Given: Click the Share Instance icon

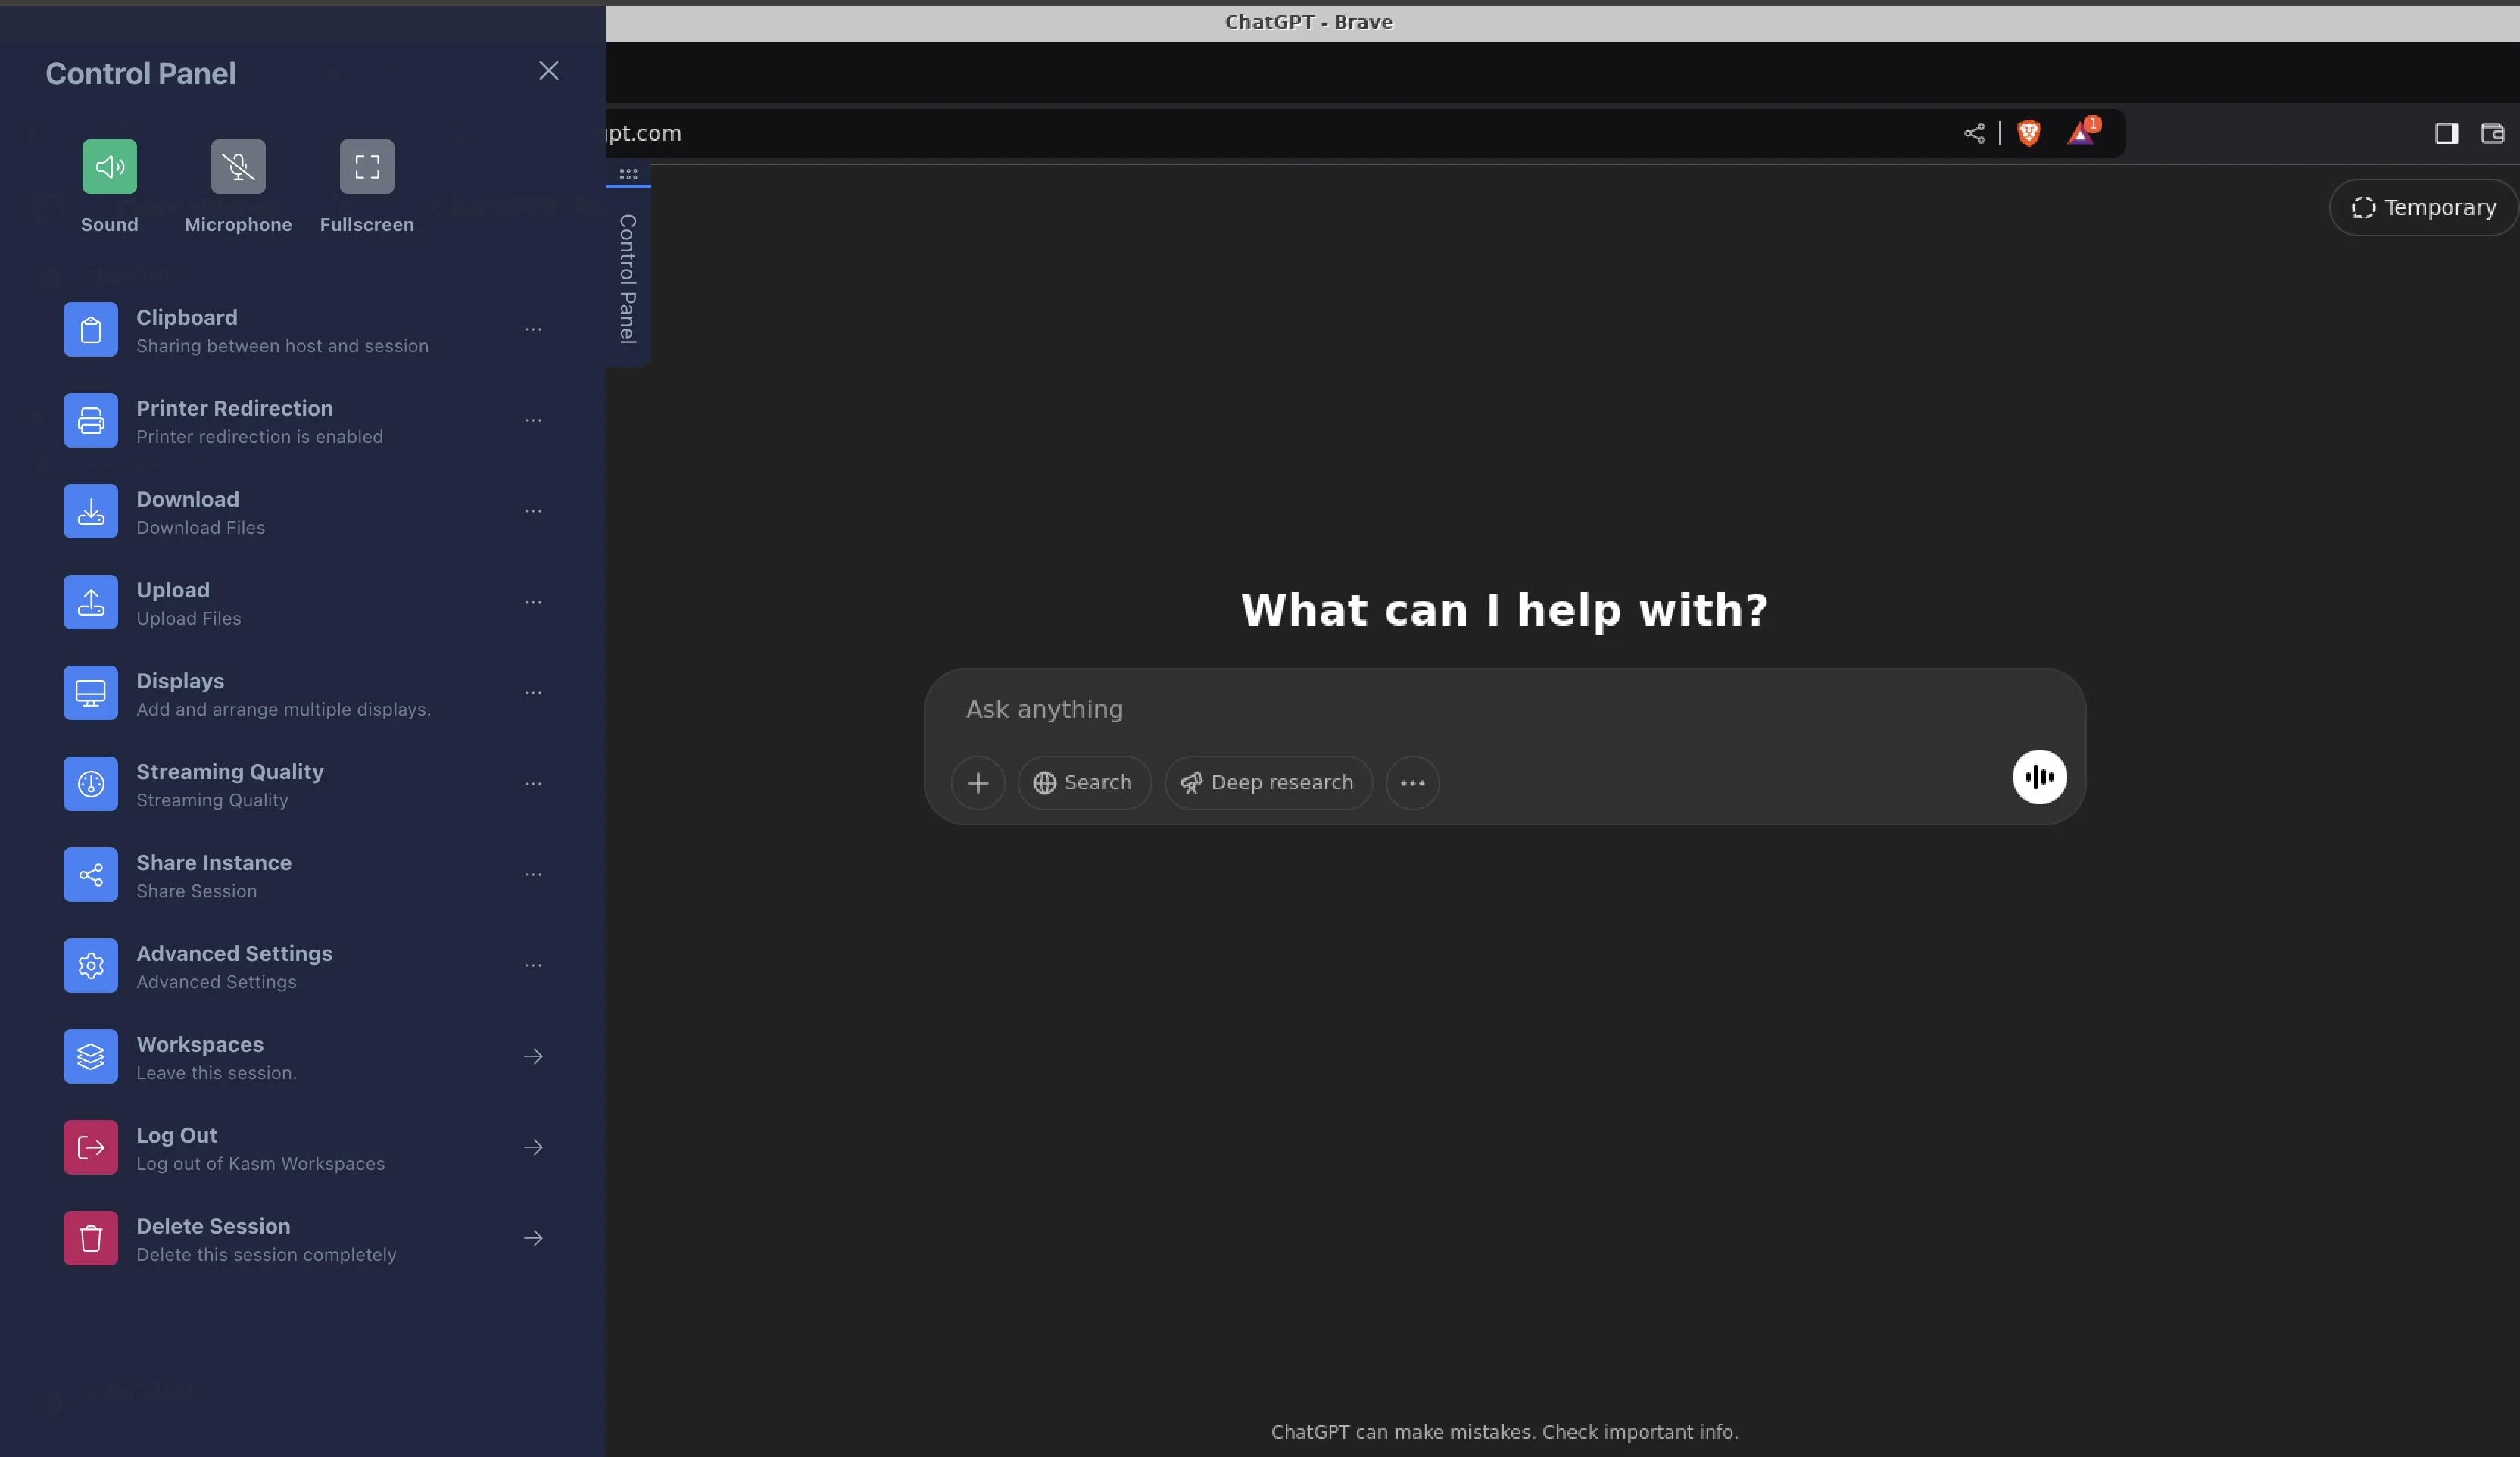Looking at the screenshot, I should [x=91, y=875].
